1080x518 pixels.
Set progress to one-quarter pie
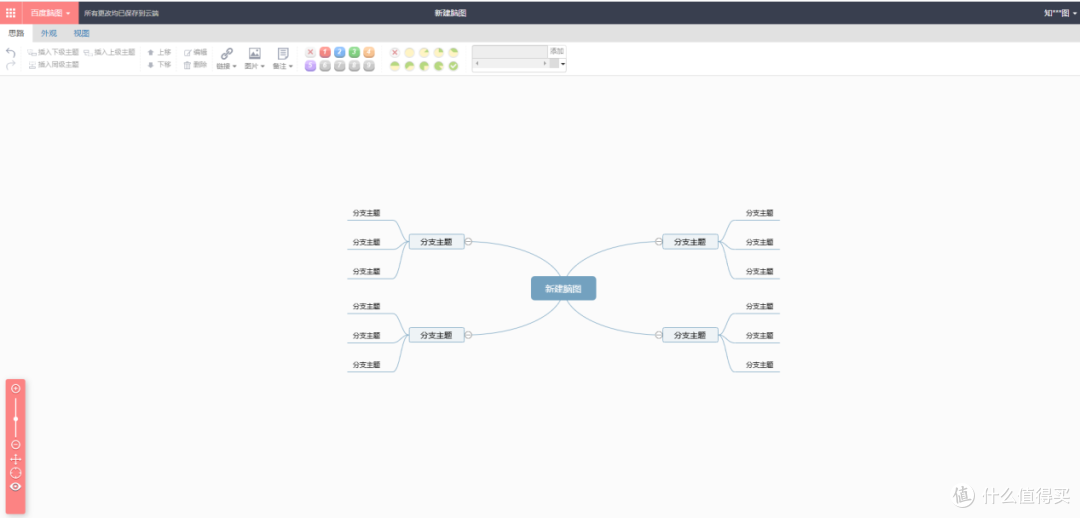pos(439,52)
